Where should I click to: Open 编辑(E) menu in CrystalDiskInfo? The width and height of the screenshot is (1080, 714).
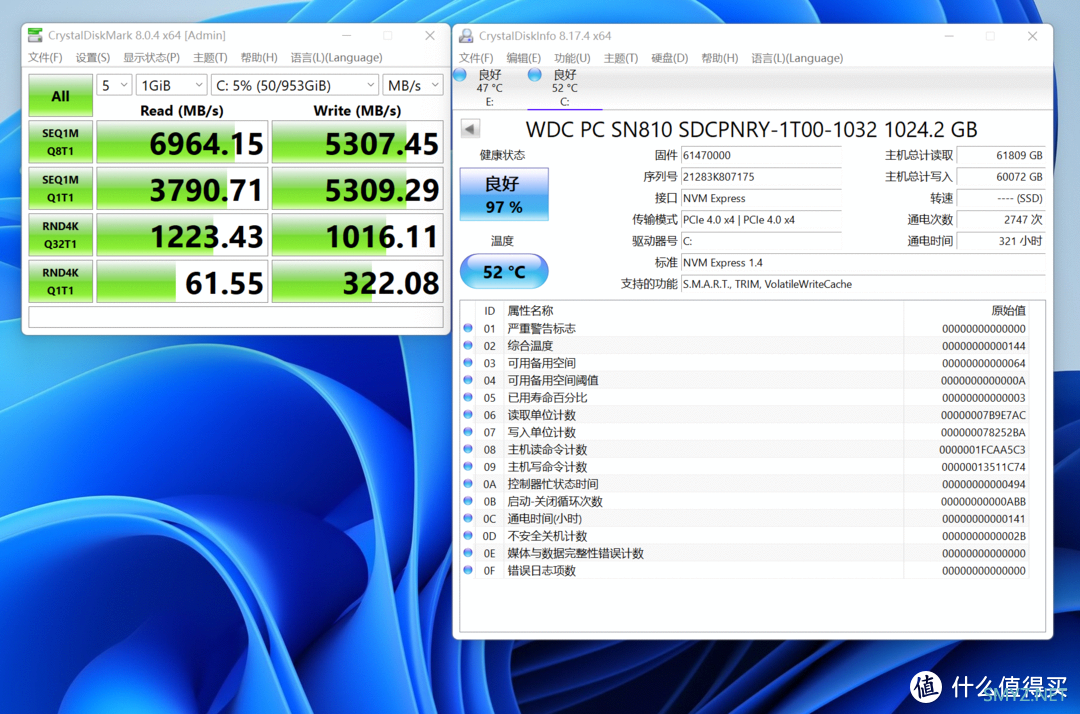pos(523,58)
